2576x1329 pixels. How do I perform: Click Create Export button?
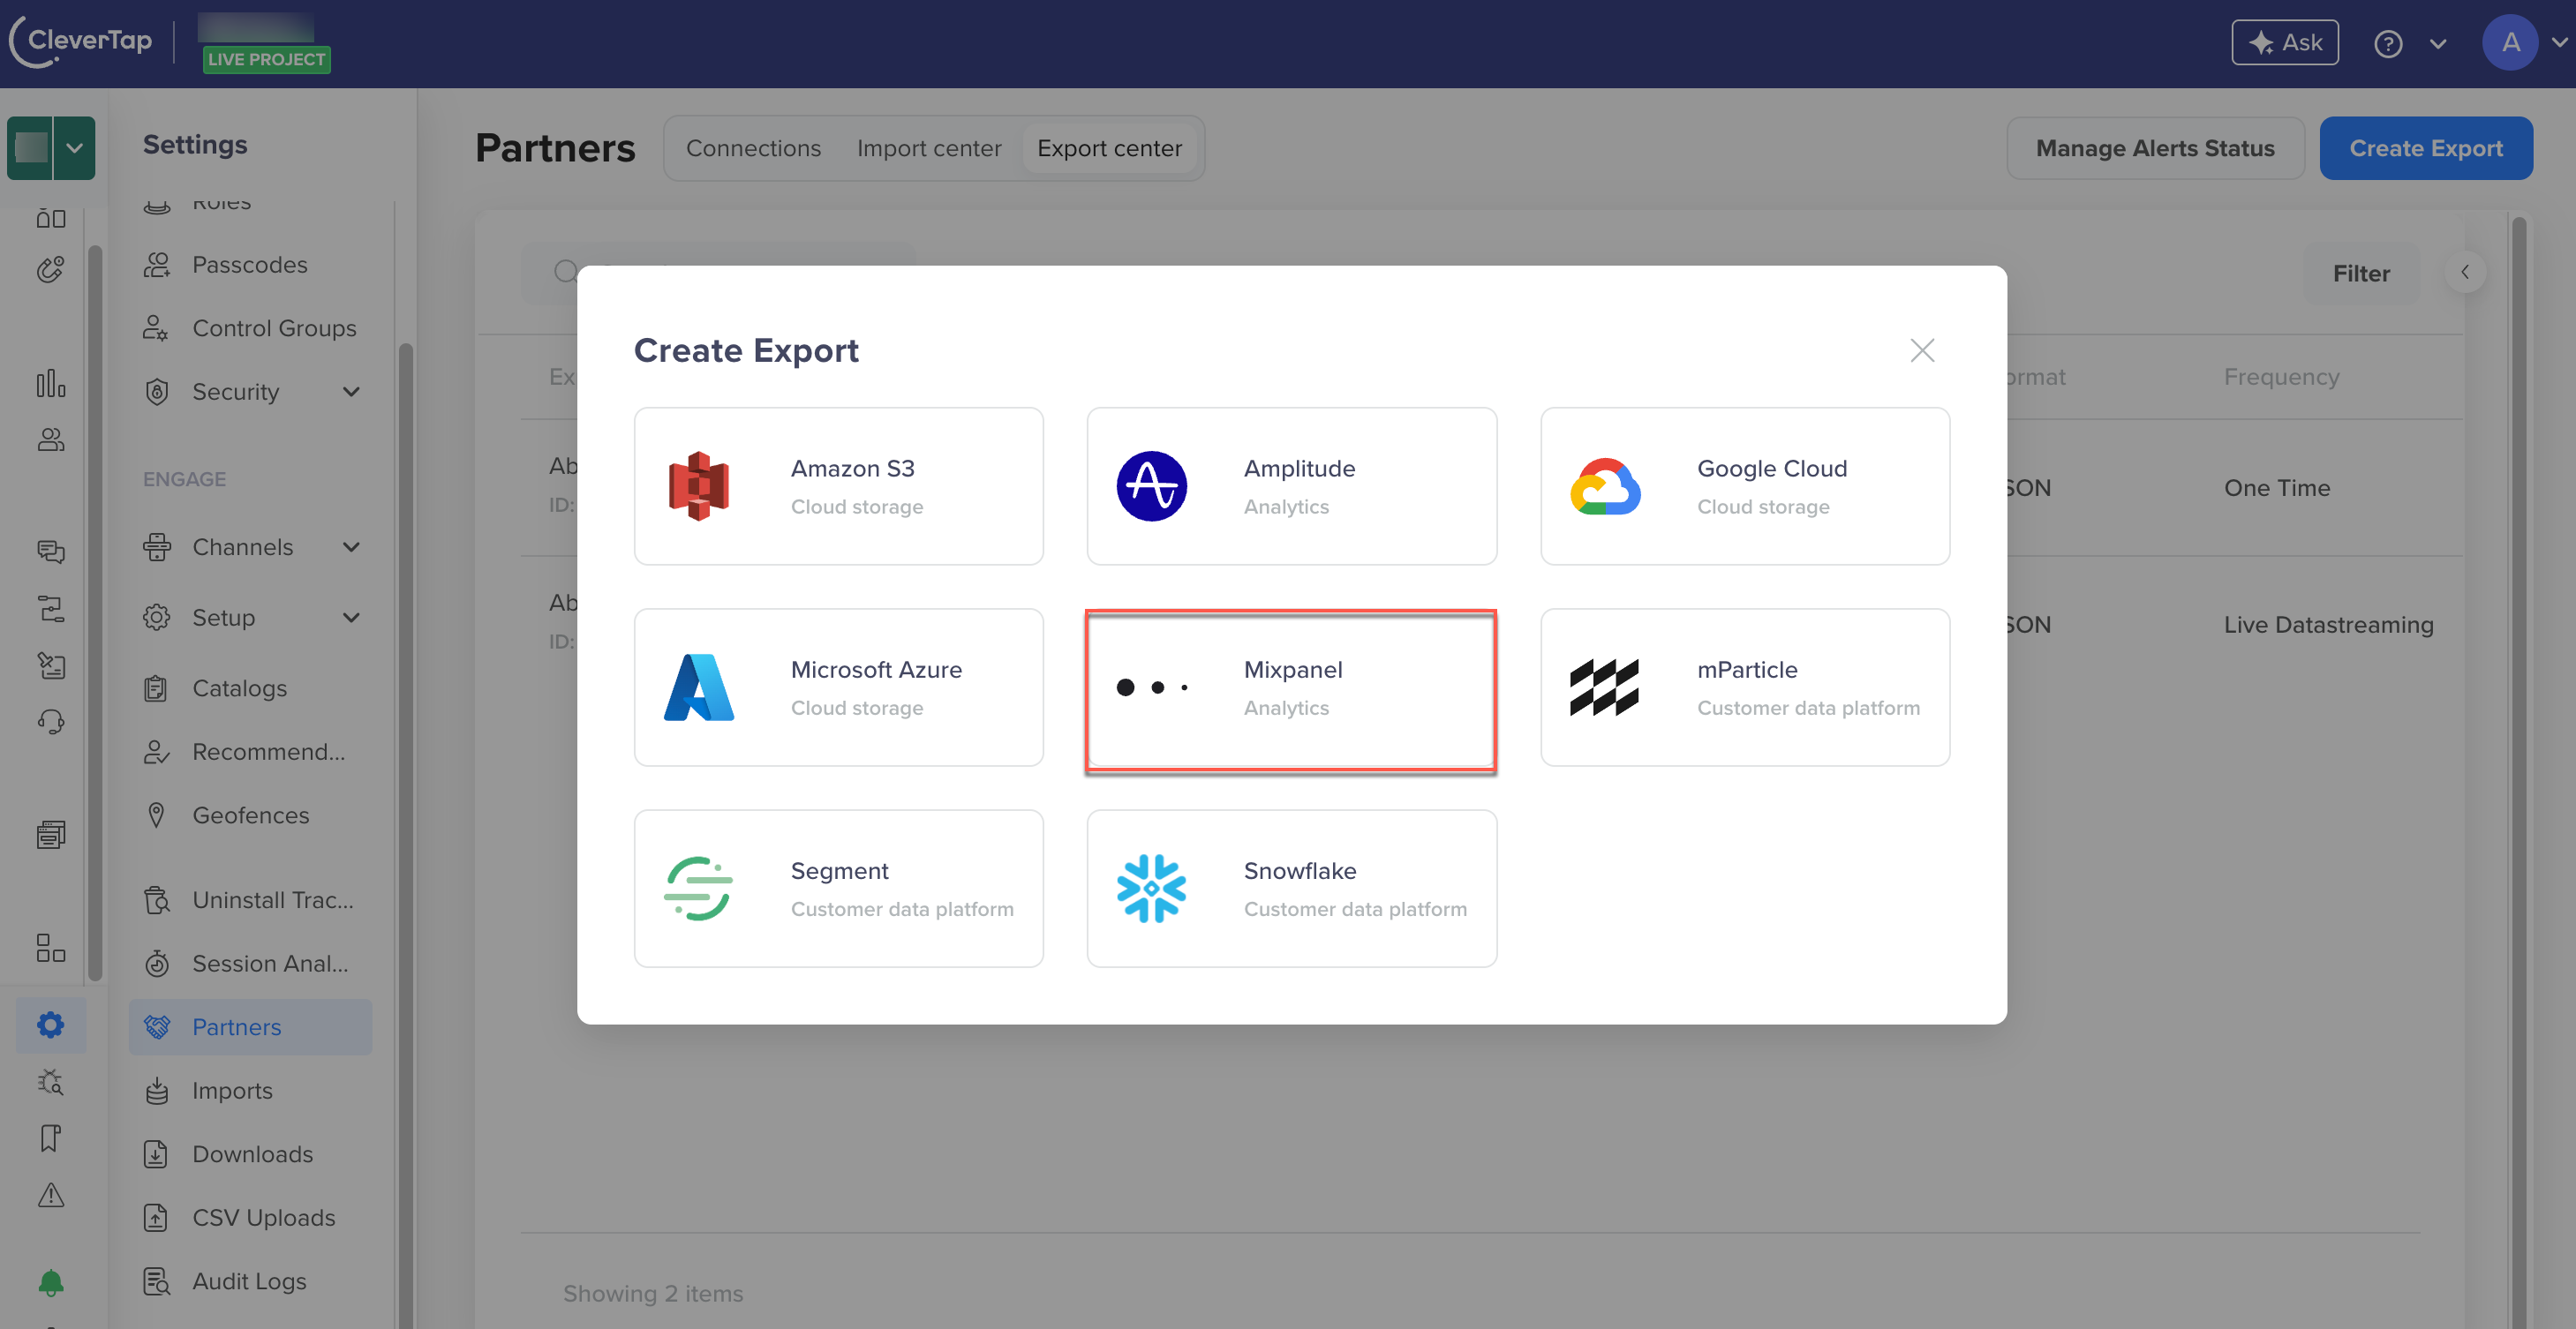(x=2427, y=147)
